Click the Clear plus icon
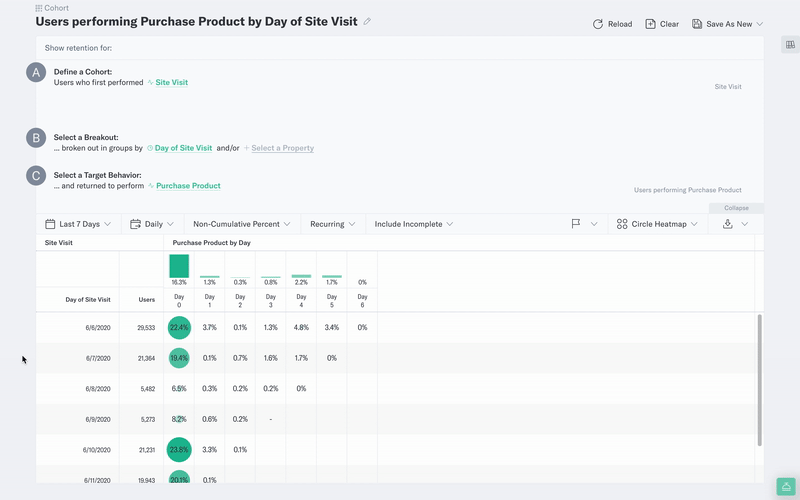 650,24
